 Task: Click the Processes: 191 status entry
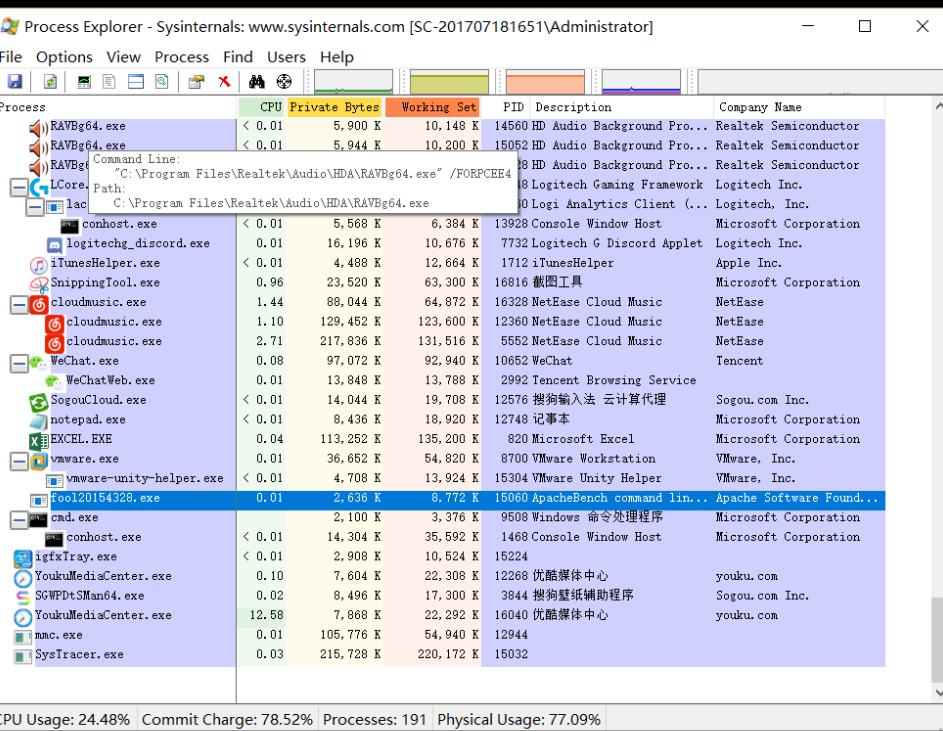pos(375,720)
